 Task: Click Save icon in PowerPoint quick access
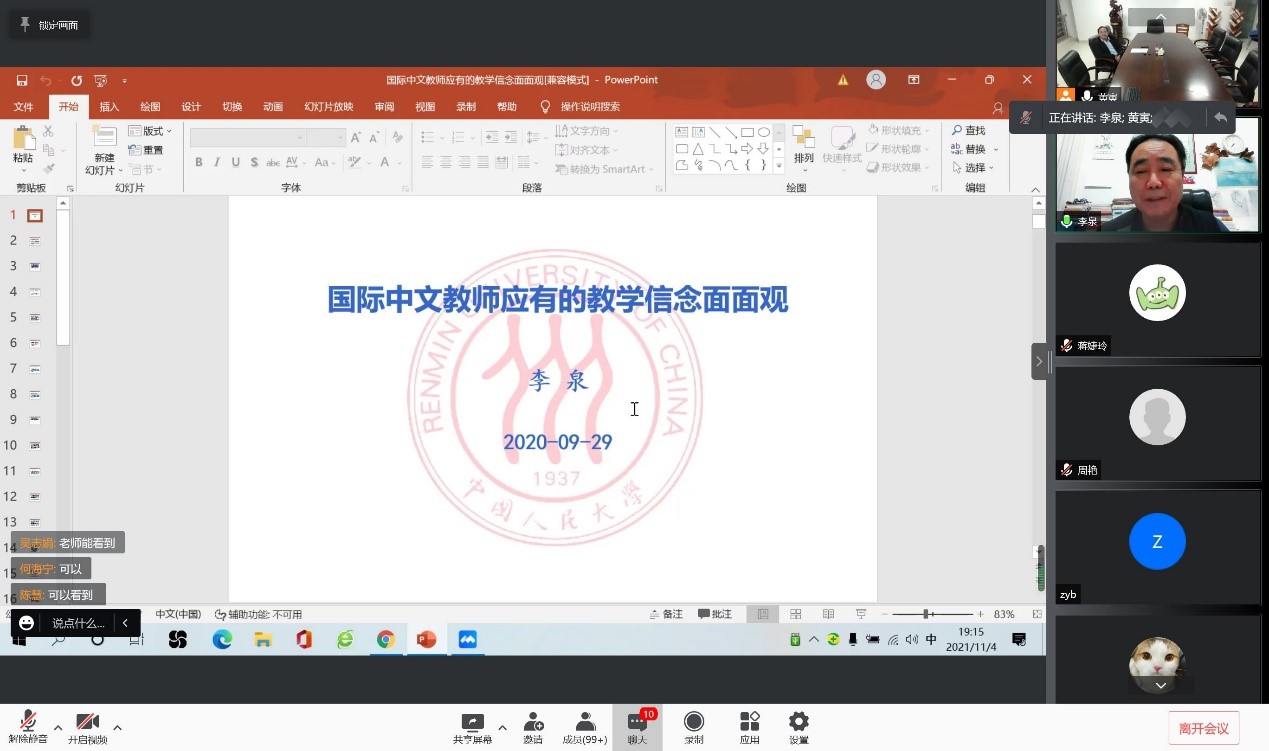tap(22, 80)
